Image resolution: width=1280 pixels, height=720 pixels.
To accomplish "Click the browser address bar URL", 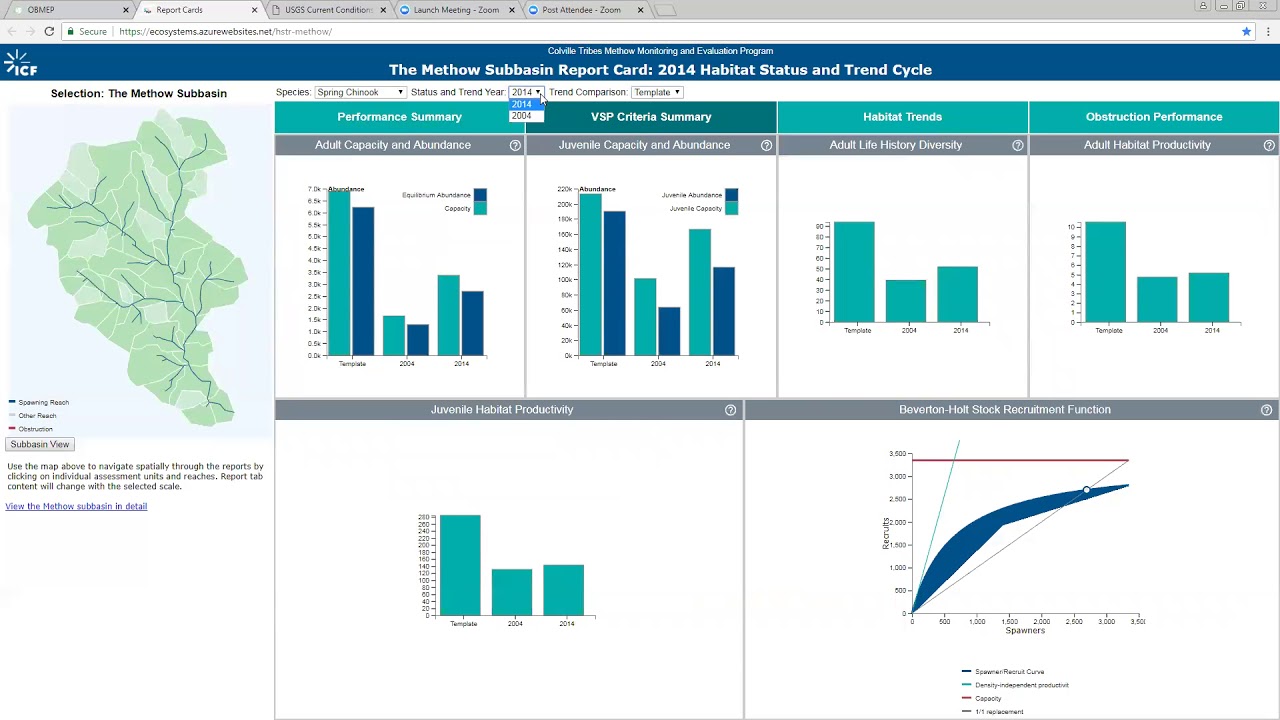I will click(225, 32).
